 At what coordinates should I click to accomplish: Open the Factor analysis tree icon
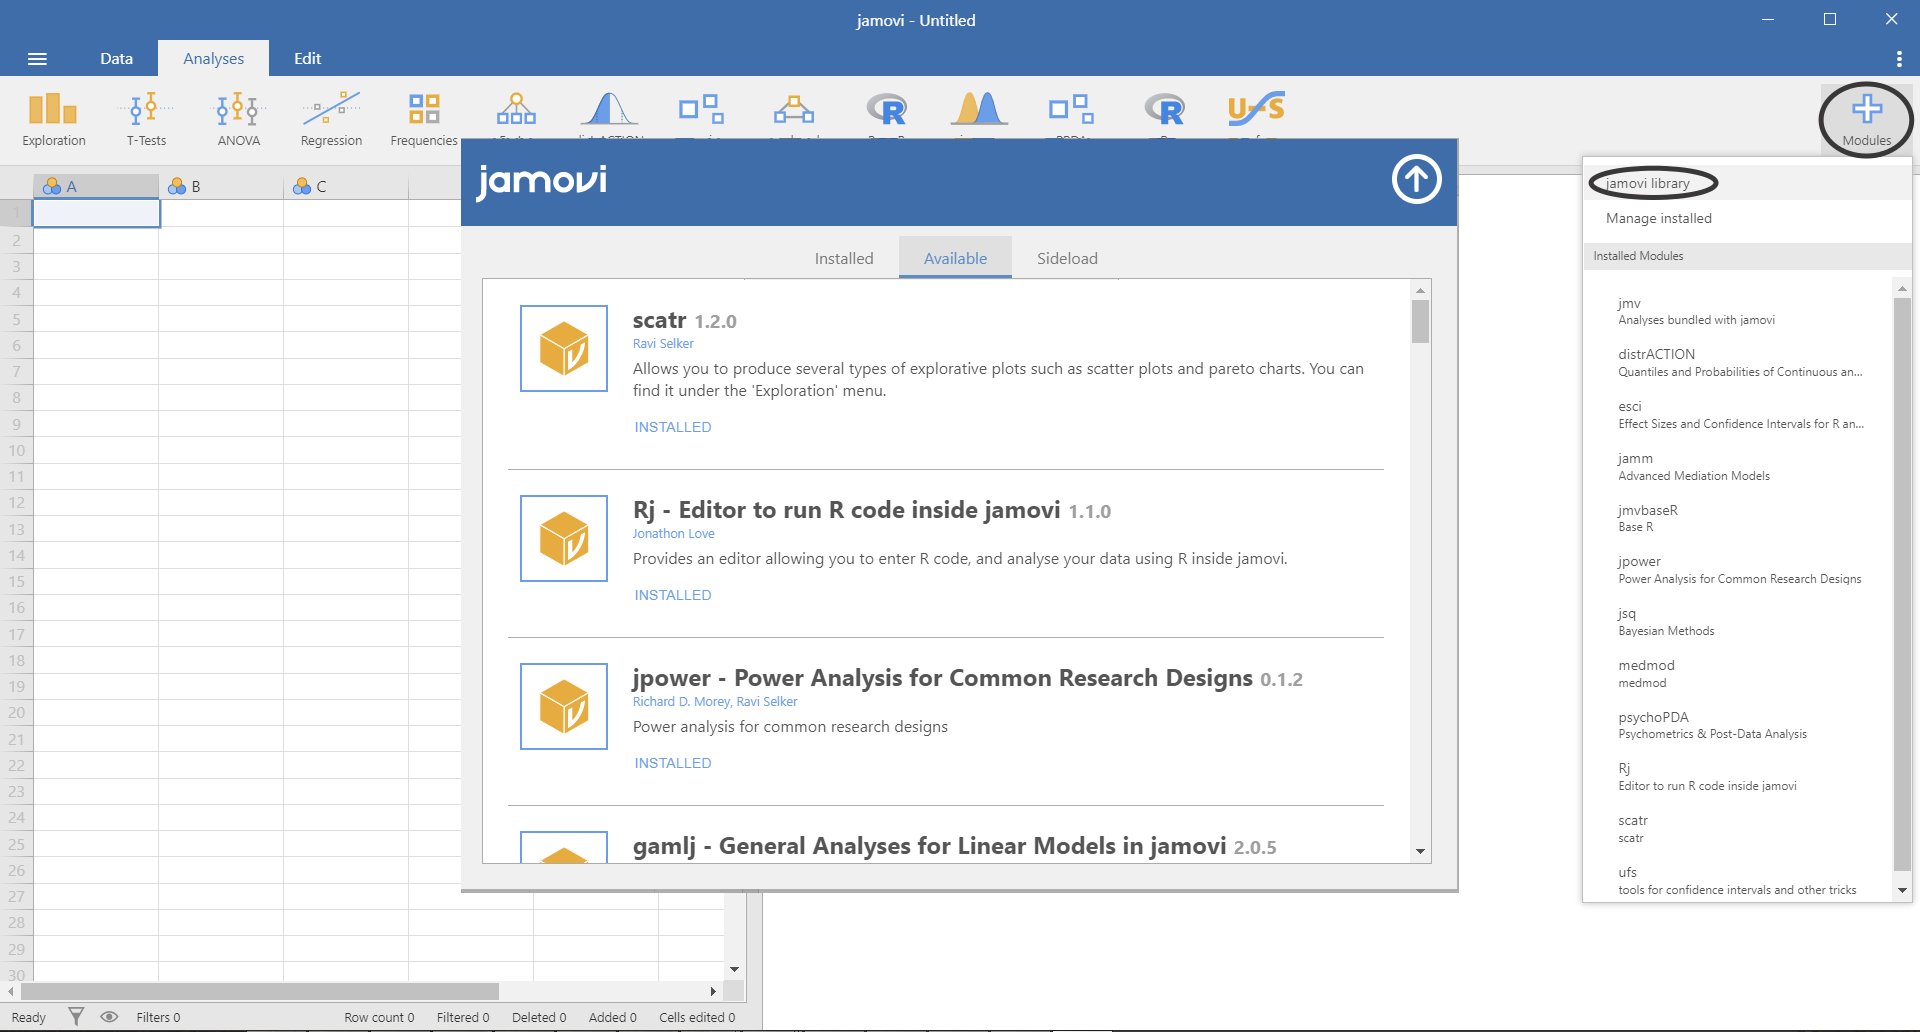coord(516,109)
